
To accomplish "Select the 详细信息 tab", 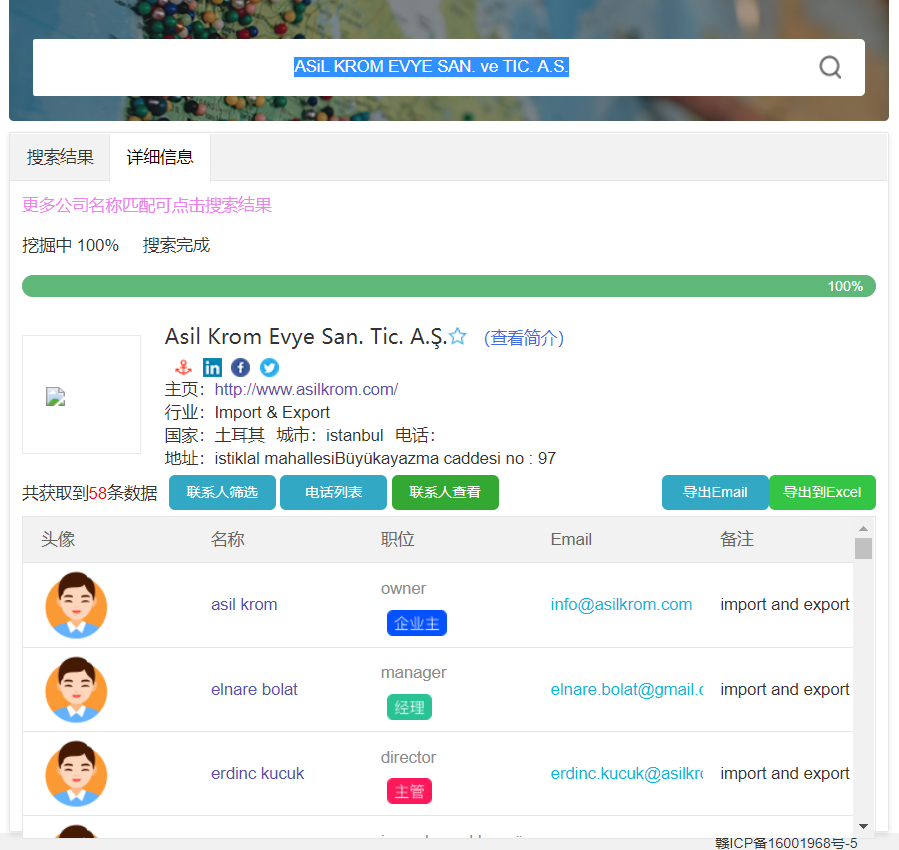I will pos(160,157).
